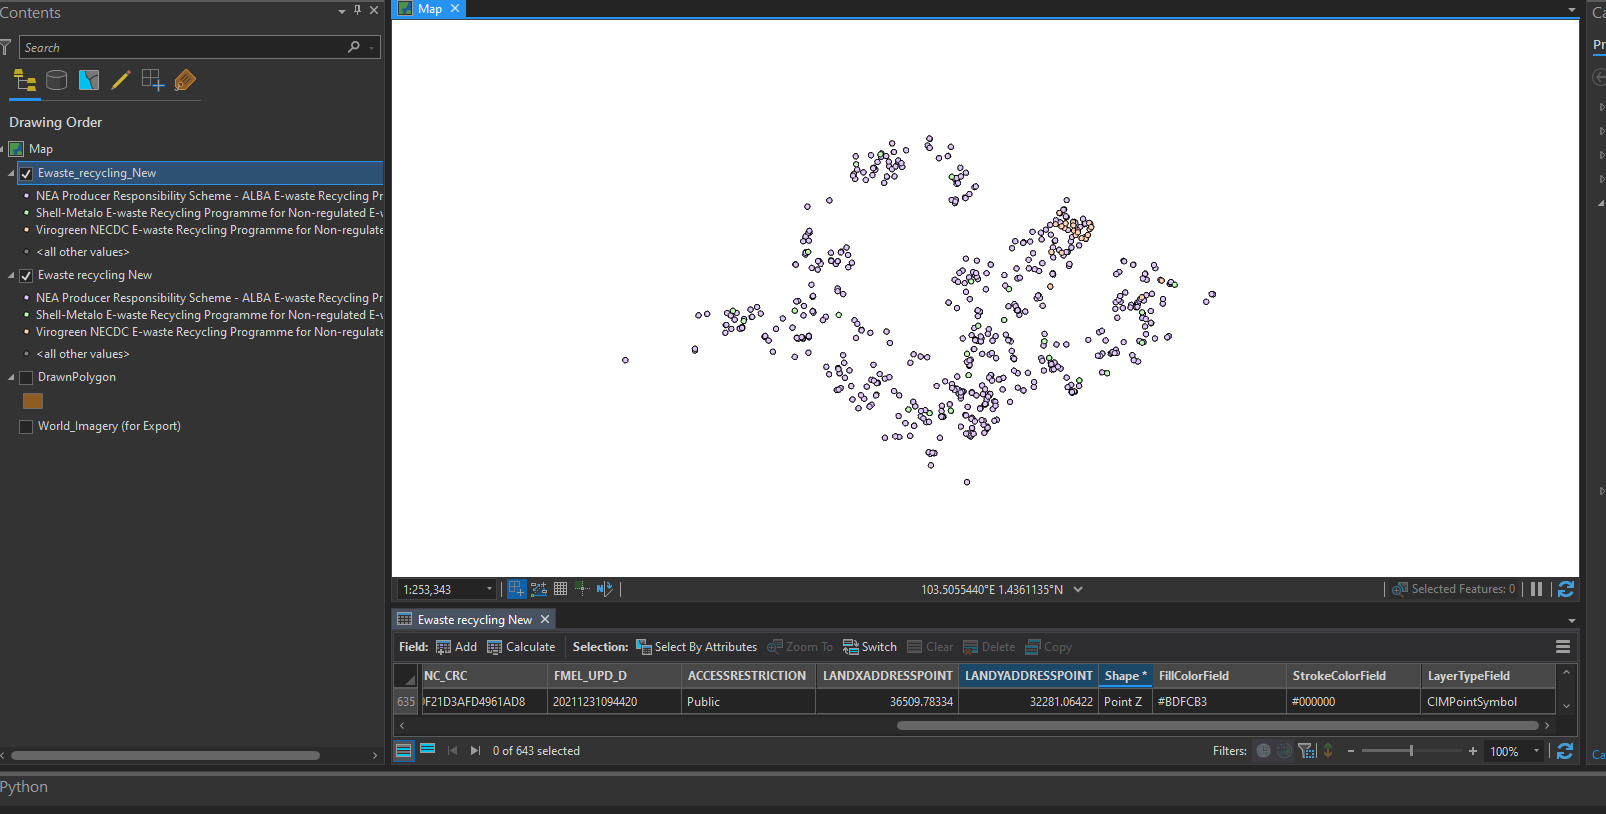
Task: Click the search magnifier in Contents
Action: pyautogui.click(x=353, y=47)
